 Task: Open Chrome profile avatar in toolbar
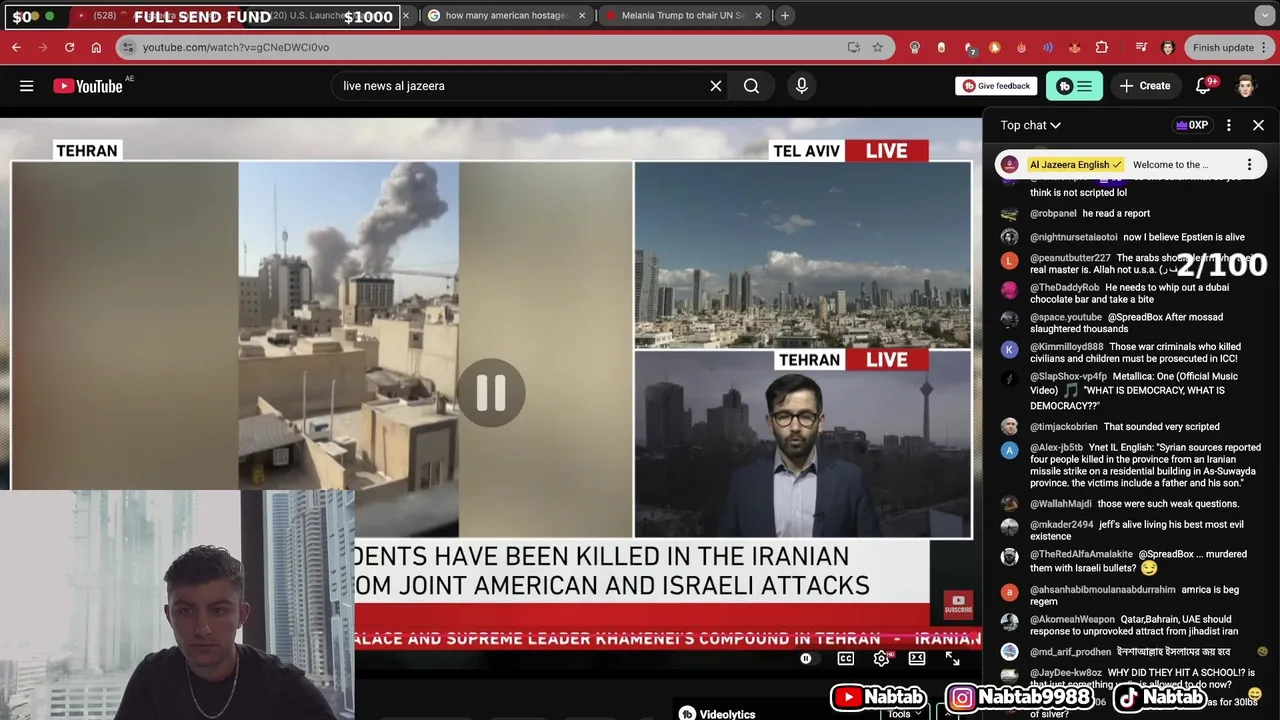(1167, 47)
